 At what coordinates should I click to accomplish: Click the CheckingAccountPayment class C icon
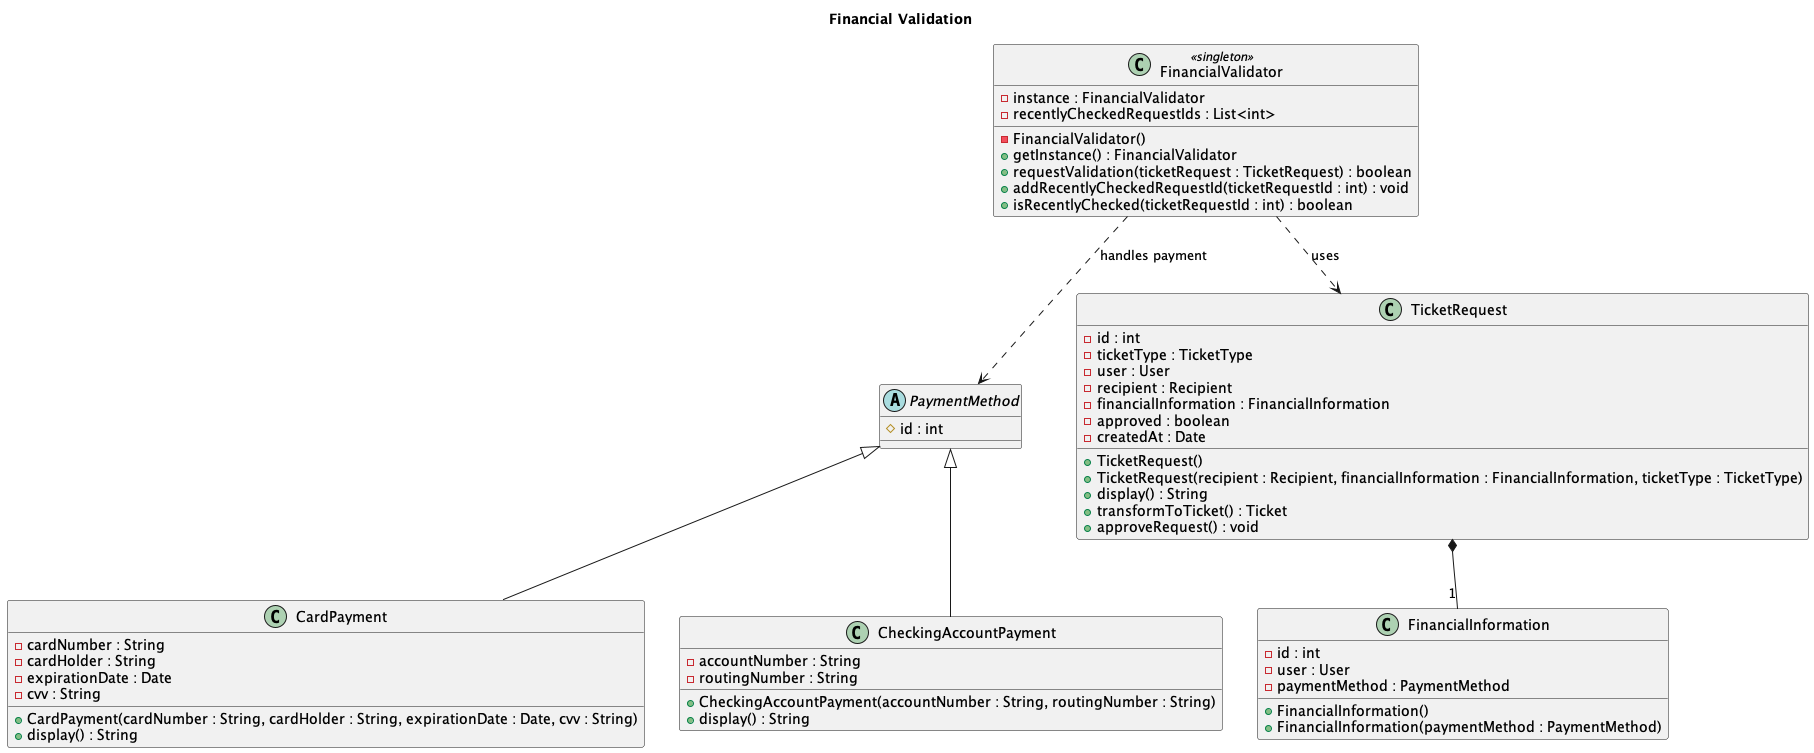pos(857,633)
